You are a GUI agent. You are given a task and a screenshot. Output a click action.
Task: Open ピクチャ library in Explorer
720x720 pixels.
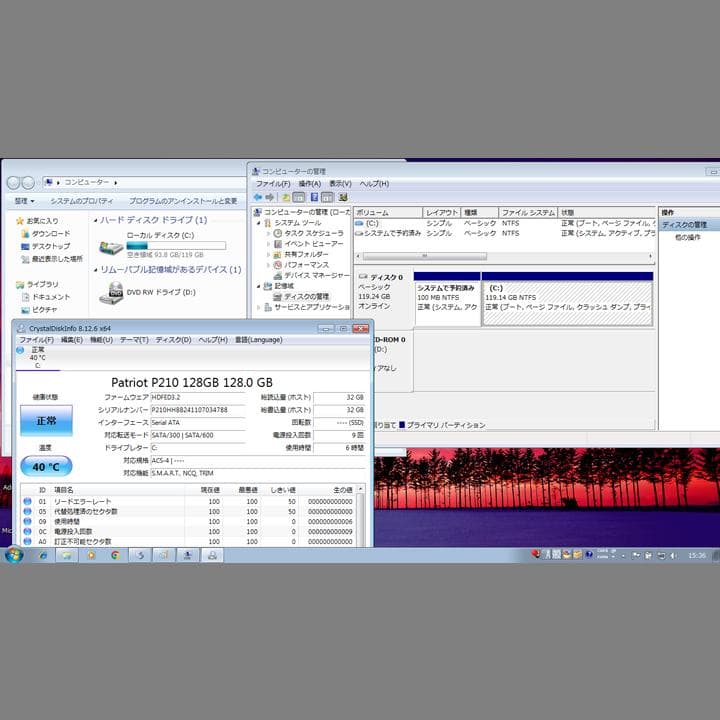pos(45,310)
